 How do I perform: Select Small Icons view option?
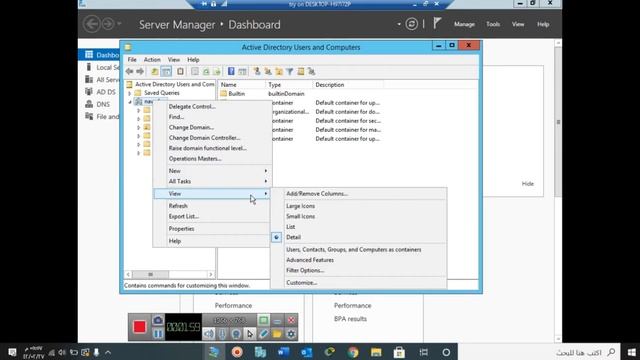coord(300,216)
